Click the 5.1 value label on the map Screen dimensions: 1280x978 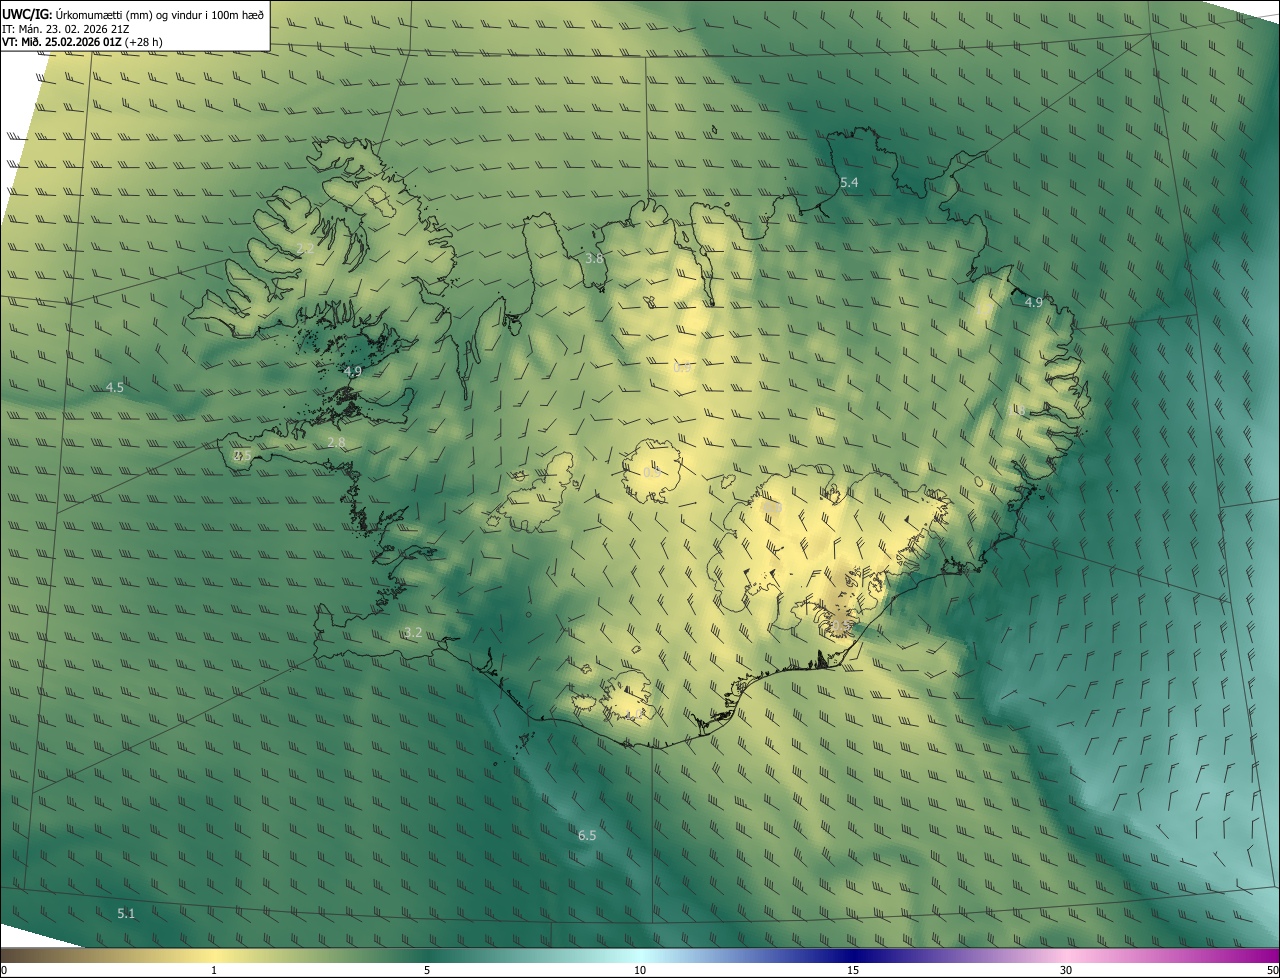coord(126,913)
